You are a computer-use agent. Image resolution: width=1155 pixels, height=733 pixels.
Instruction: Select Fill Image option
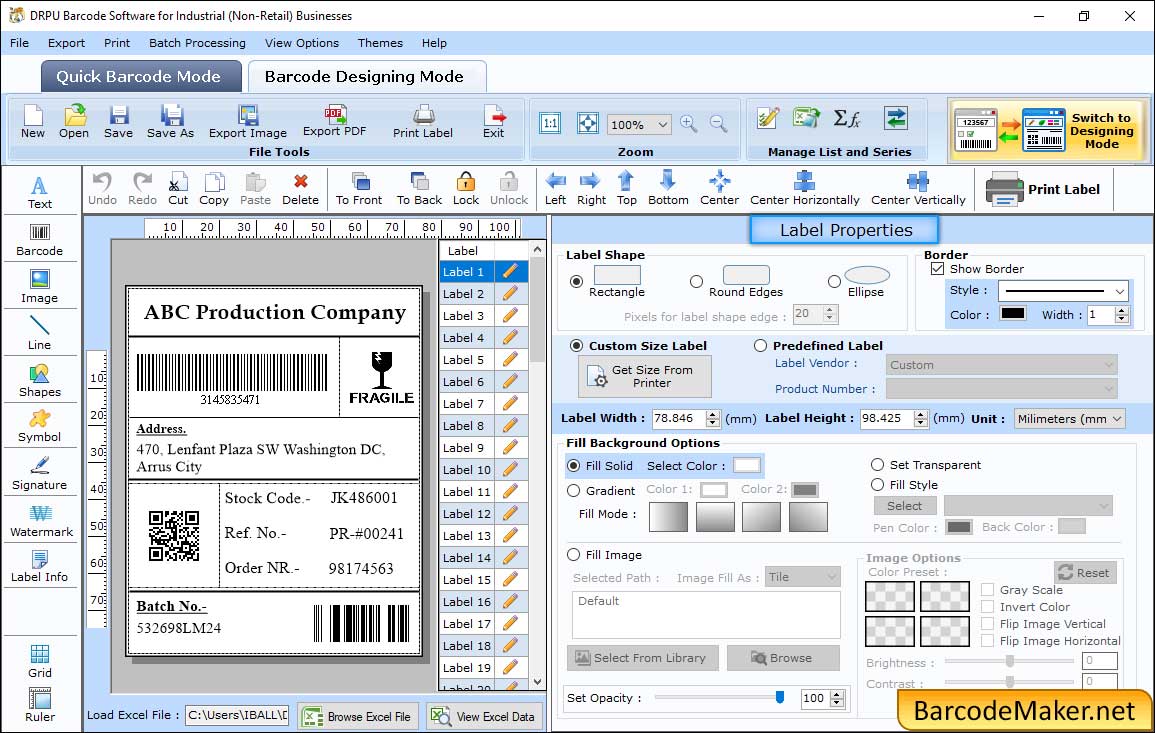[x=574, y=555]
